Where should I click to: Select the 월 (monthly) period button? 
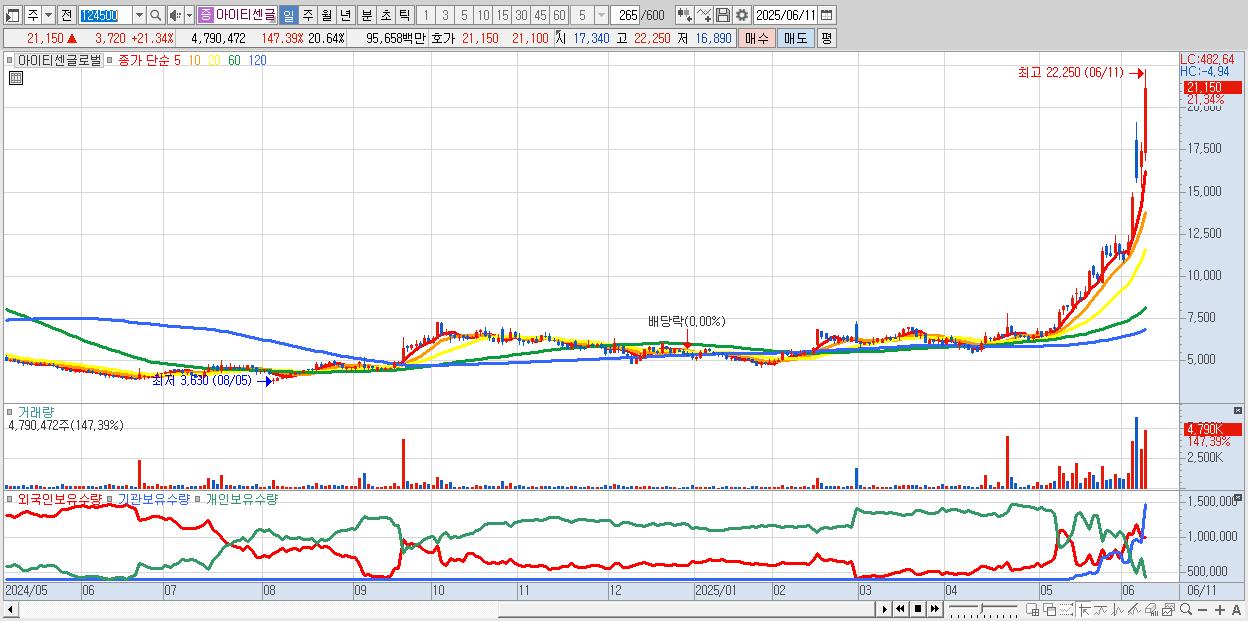(x=326, y=15)
